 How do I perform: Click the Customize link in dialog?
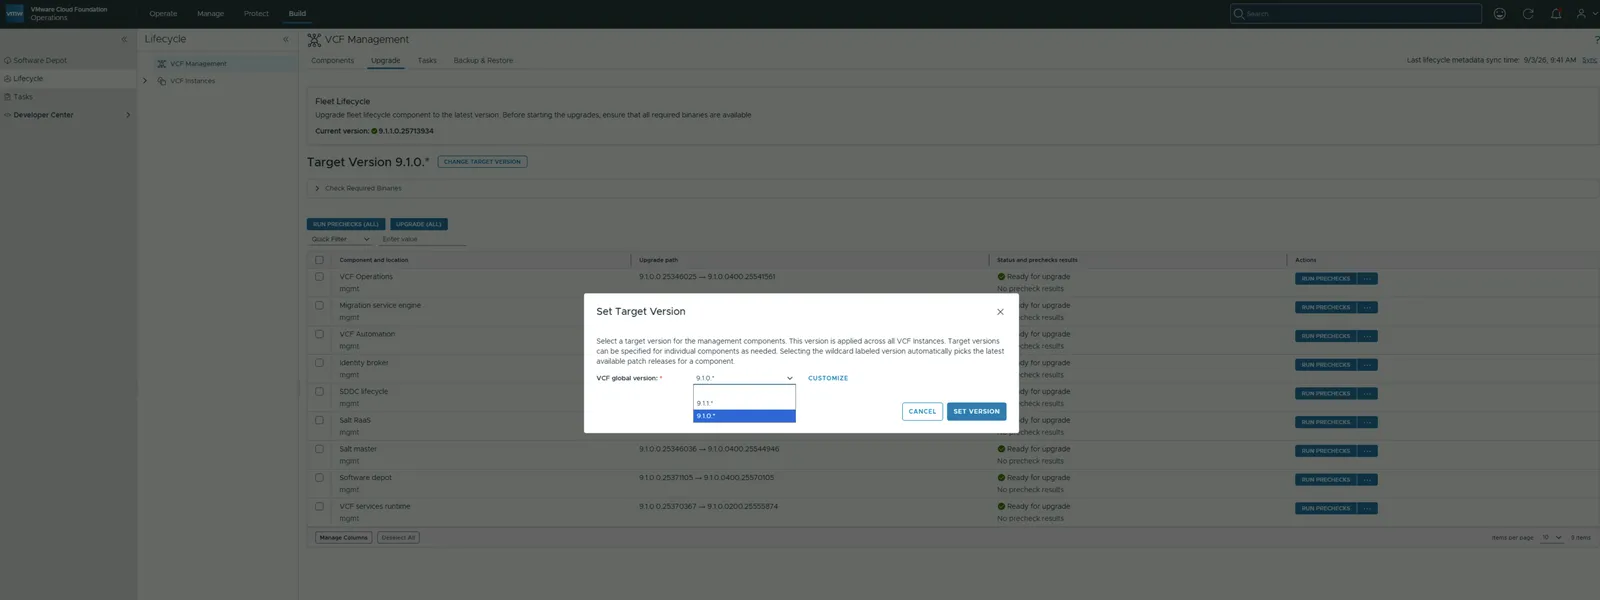(828, 378)
